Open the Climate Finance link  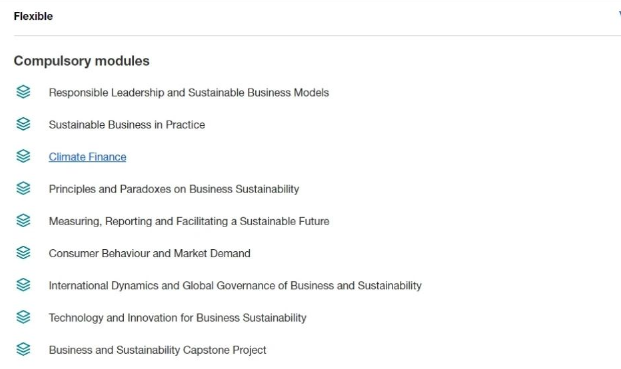point(88,157)
